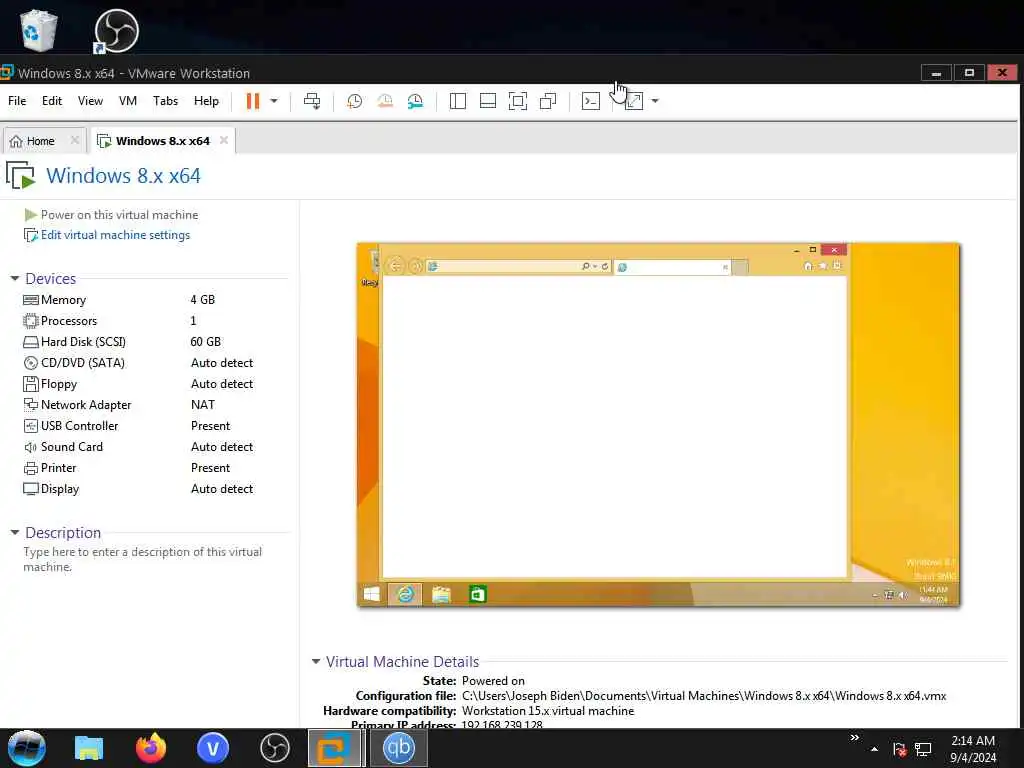Screen dimensions: 1024x768
Task: Open the Windows Start button
Action: point(27,748)
